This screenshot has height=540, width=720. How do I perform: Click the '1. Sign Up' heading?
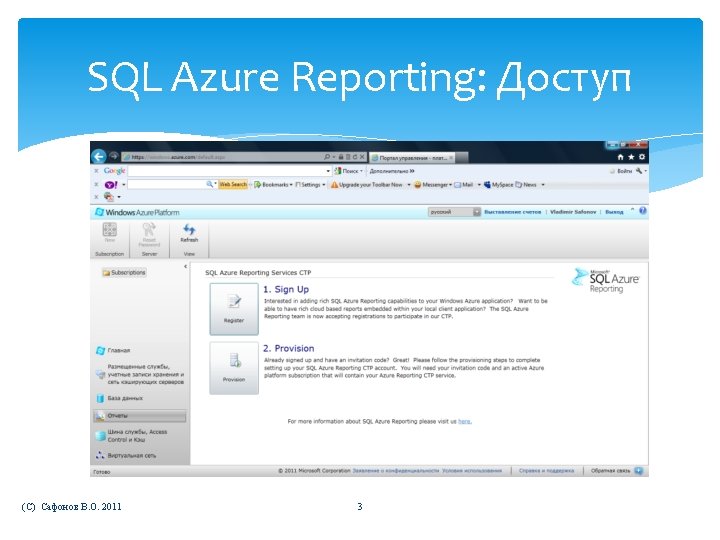coord(286,289)
